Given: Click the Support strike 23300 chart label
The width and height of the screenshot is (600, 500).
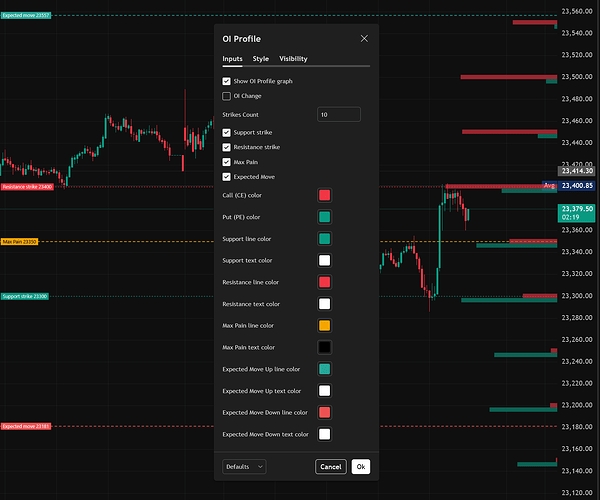Looking at the screenshot, I should 25,296.
